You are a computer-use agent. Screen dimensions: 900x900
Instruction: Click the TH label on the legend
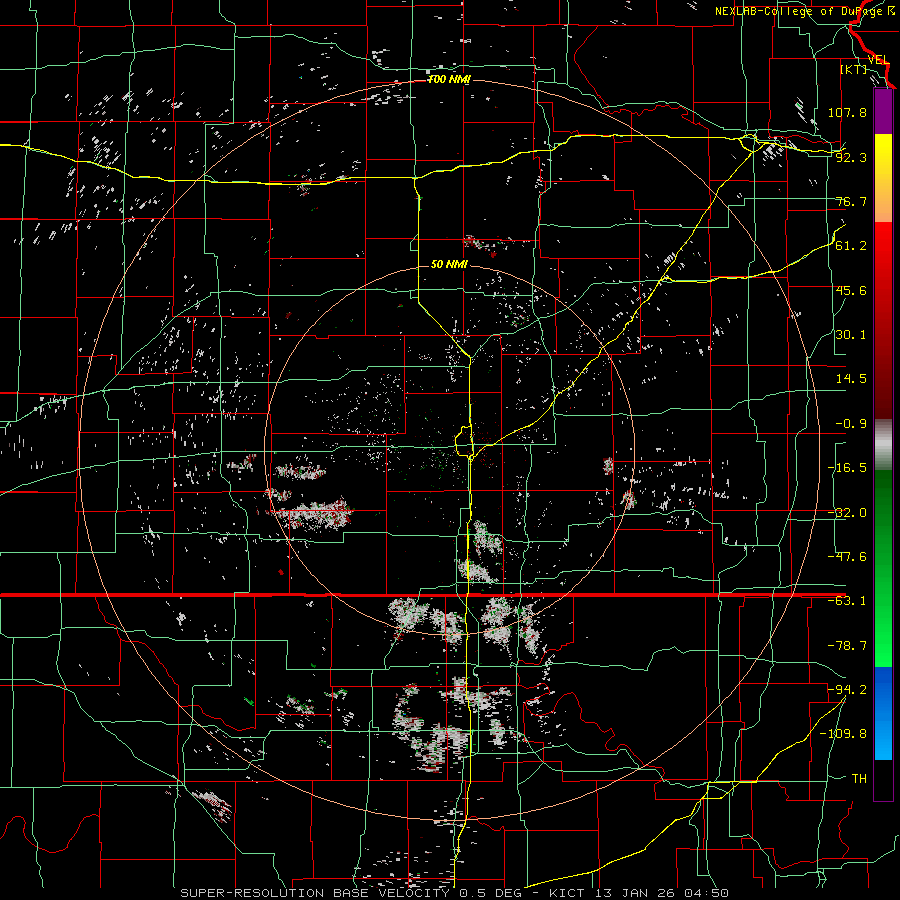[x=859, y=778]
